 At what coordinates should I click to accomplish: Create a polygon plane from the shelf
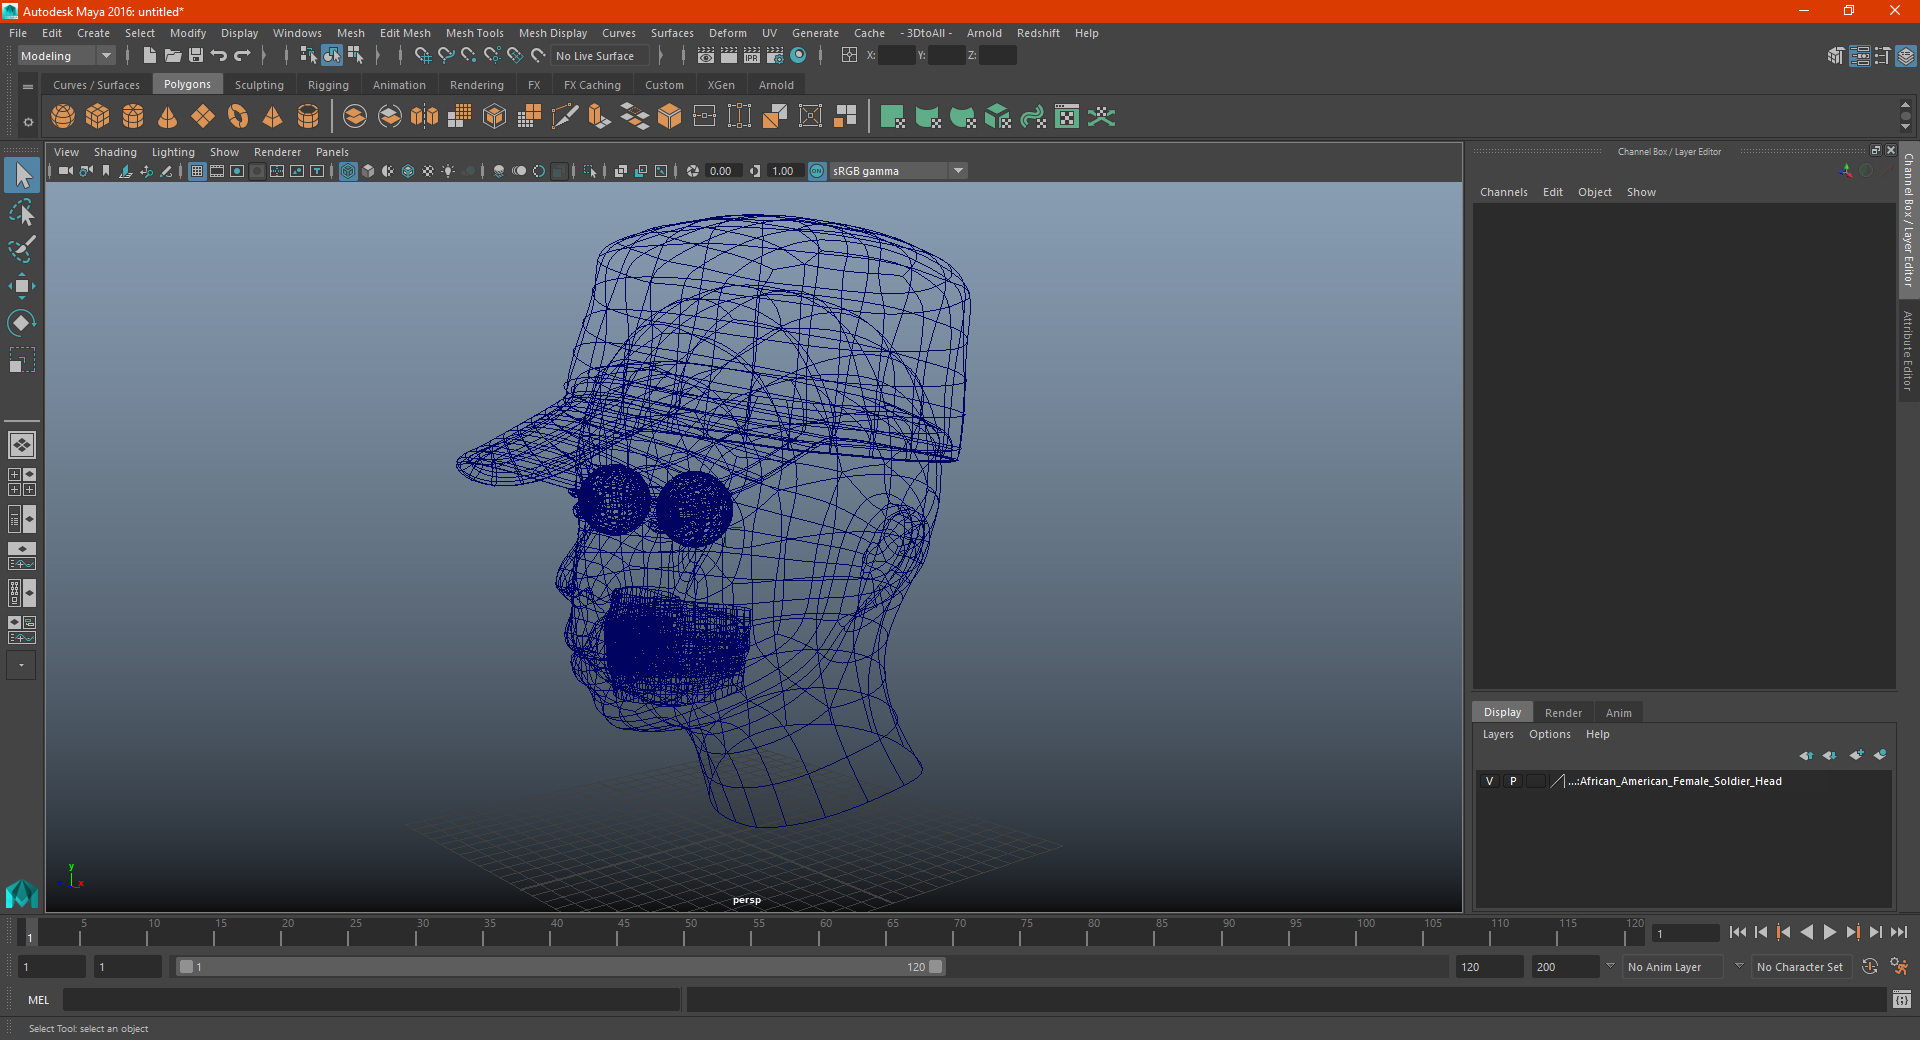203,117
